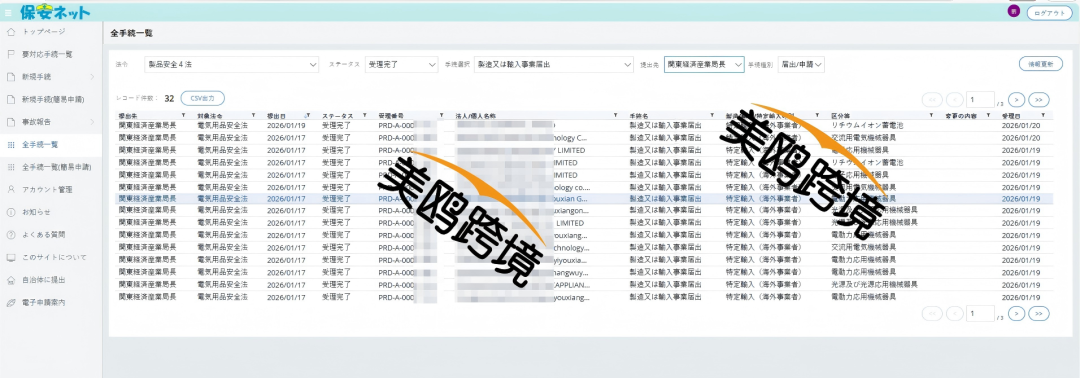This screenshot has height=378, width=1080.
Task: Open the filter icon on 受理日 column
Action: (x=1043, y=115)
